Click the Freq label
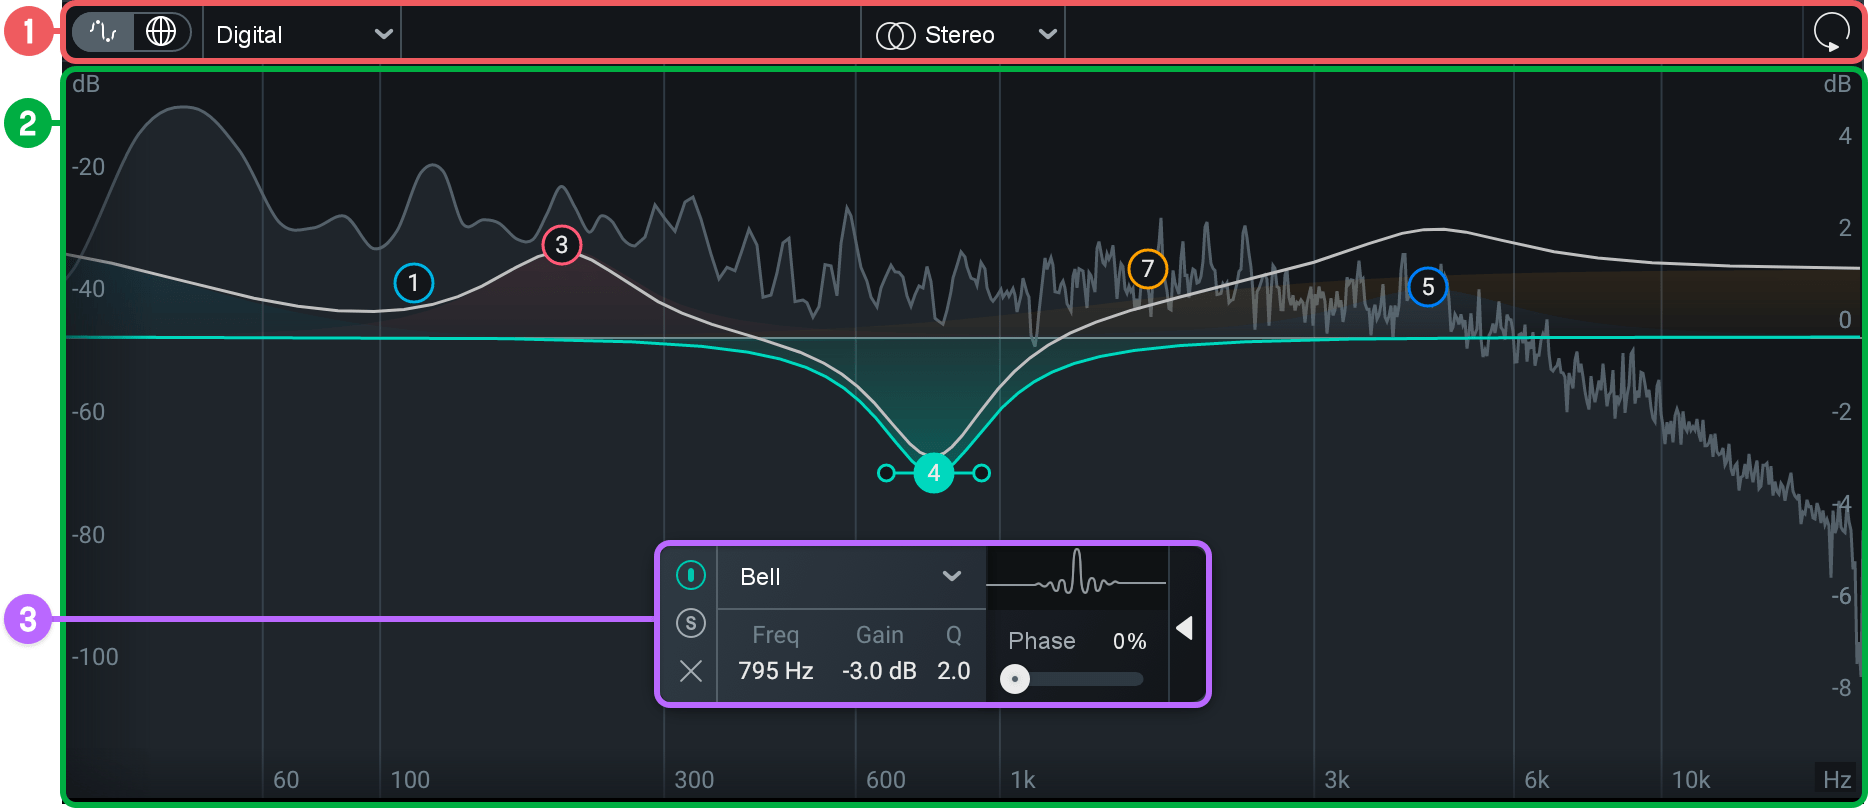Image resolution: width=1868 pixels, height=808 pixels. [776, 635]
